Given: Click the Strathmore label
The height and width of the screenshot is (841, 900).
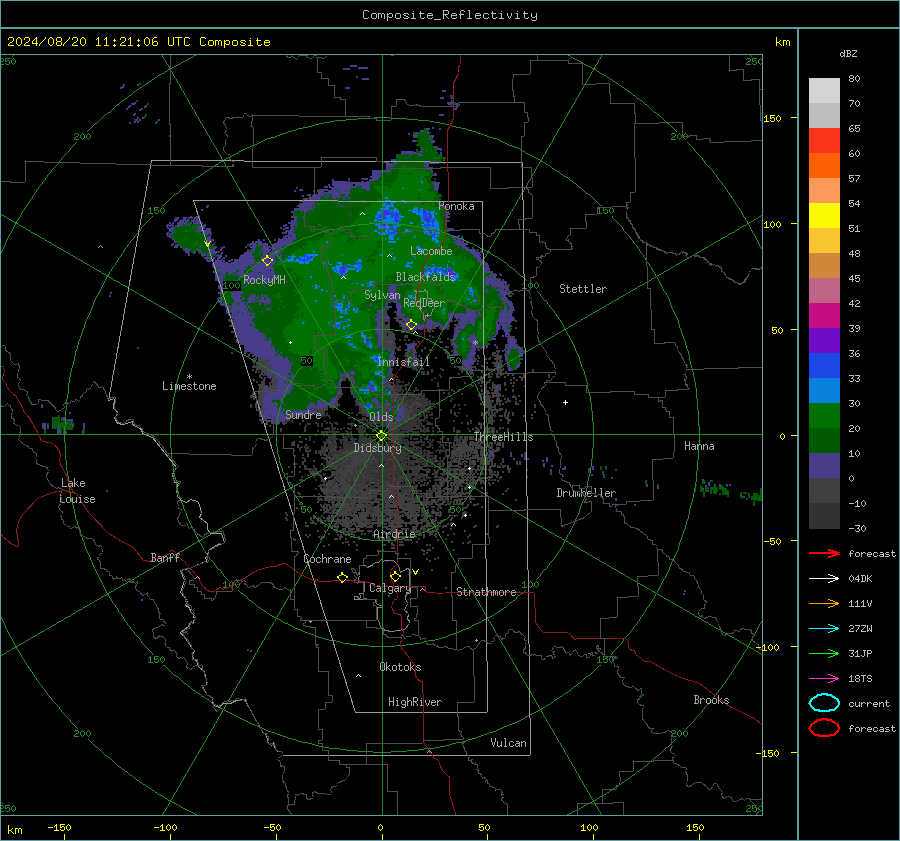Looking at the screenshot, I should point(486,592).
